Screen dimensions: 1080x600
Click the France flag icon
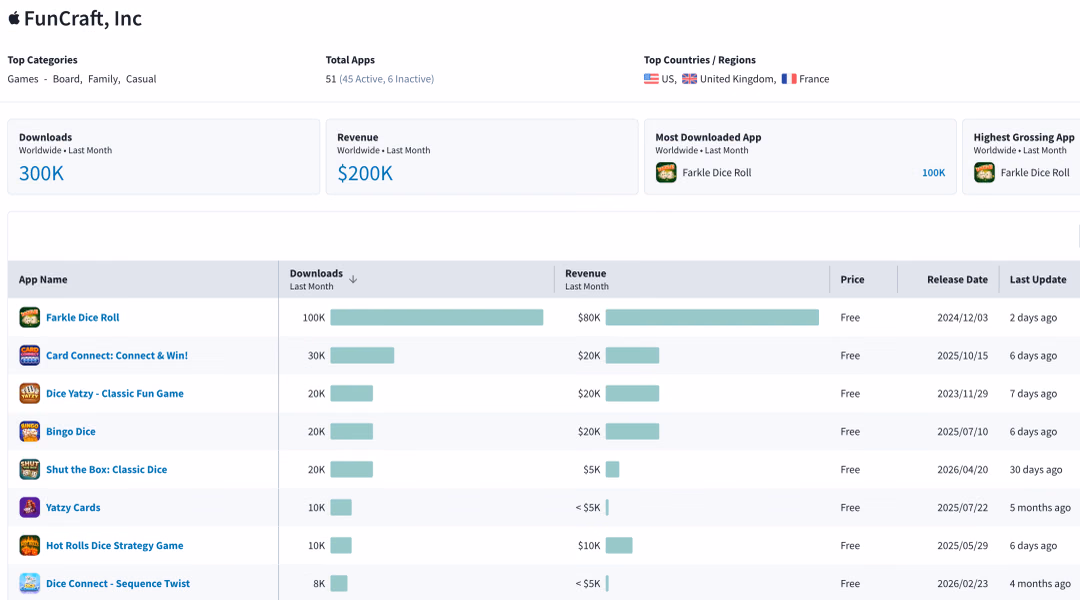789,79
